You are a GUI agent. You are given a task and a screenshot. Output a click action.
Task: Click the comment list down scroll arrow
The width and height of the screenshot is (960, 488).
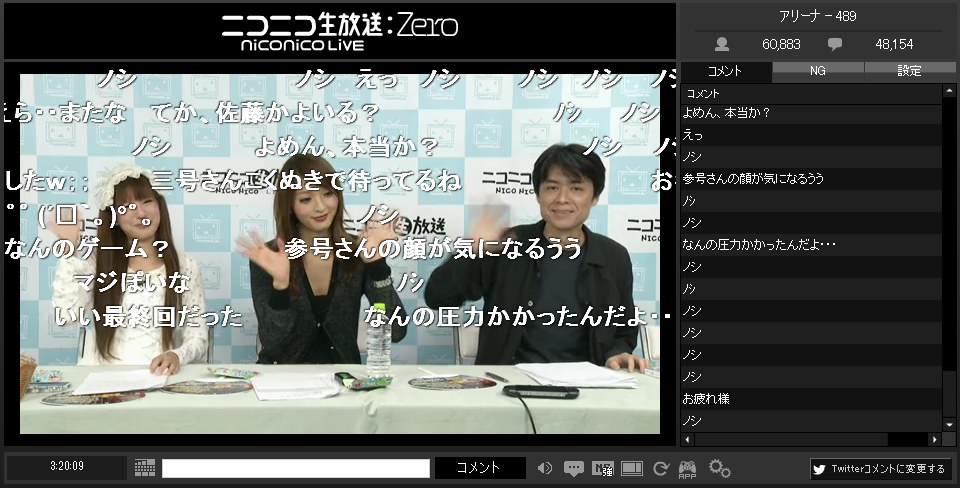click(x=949, y=424)
